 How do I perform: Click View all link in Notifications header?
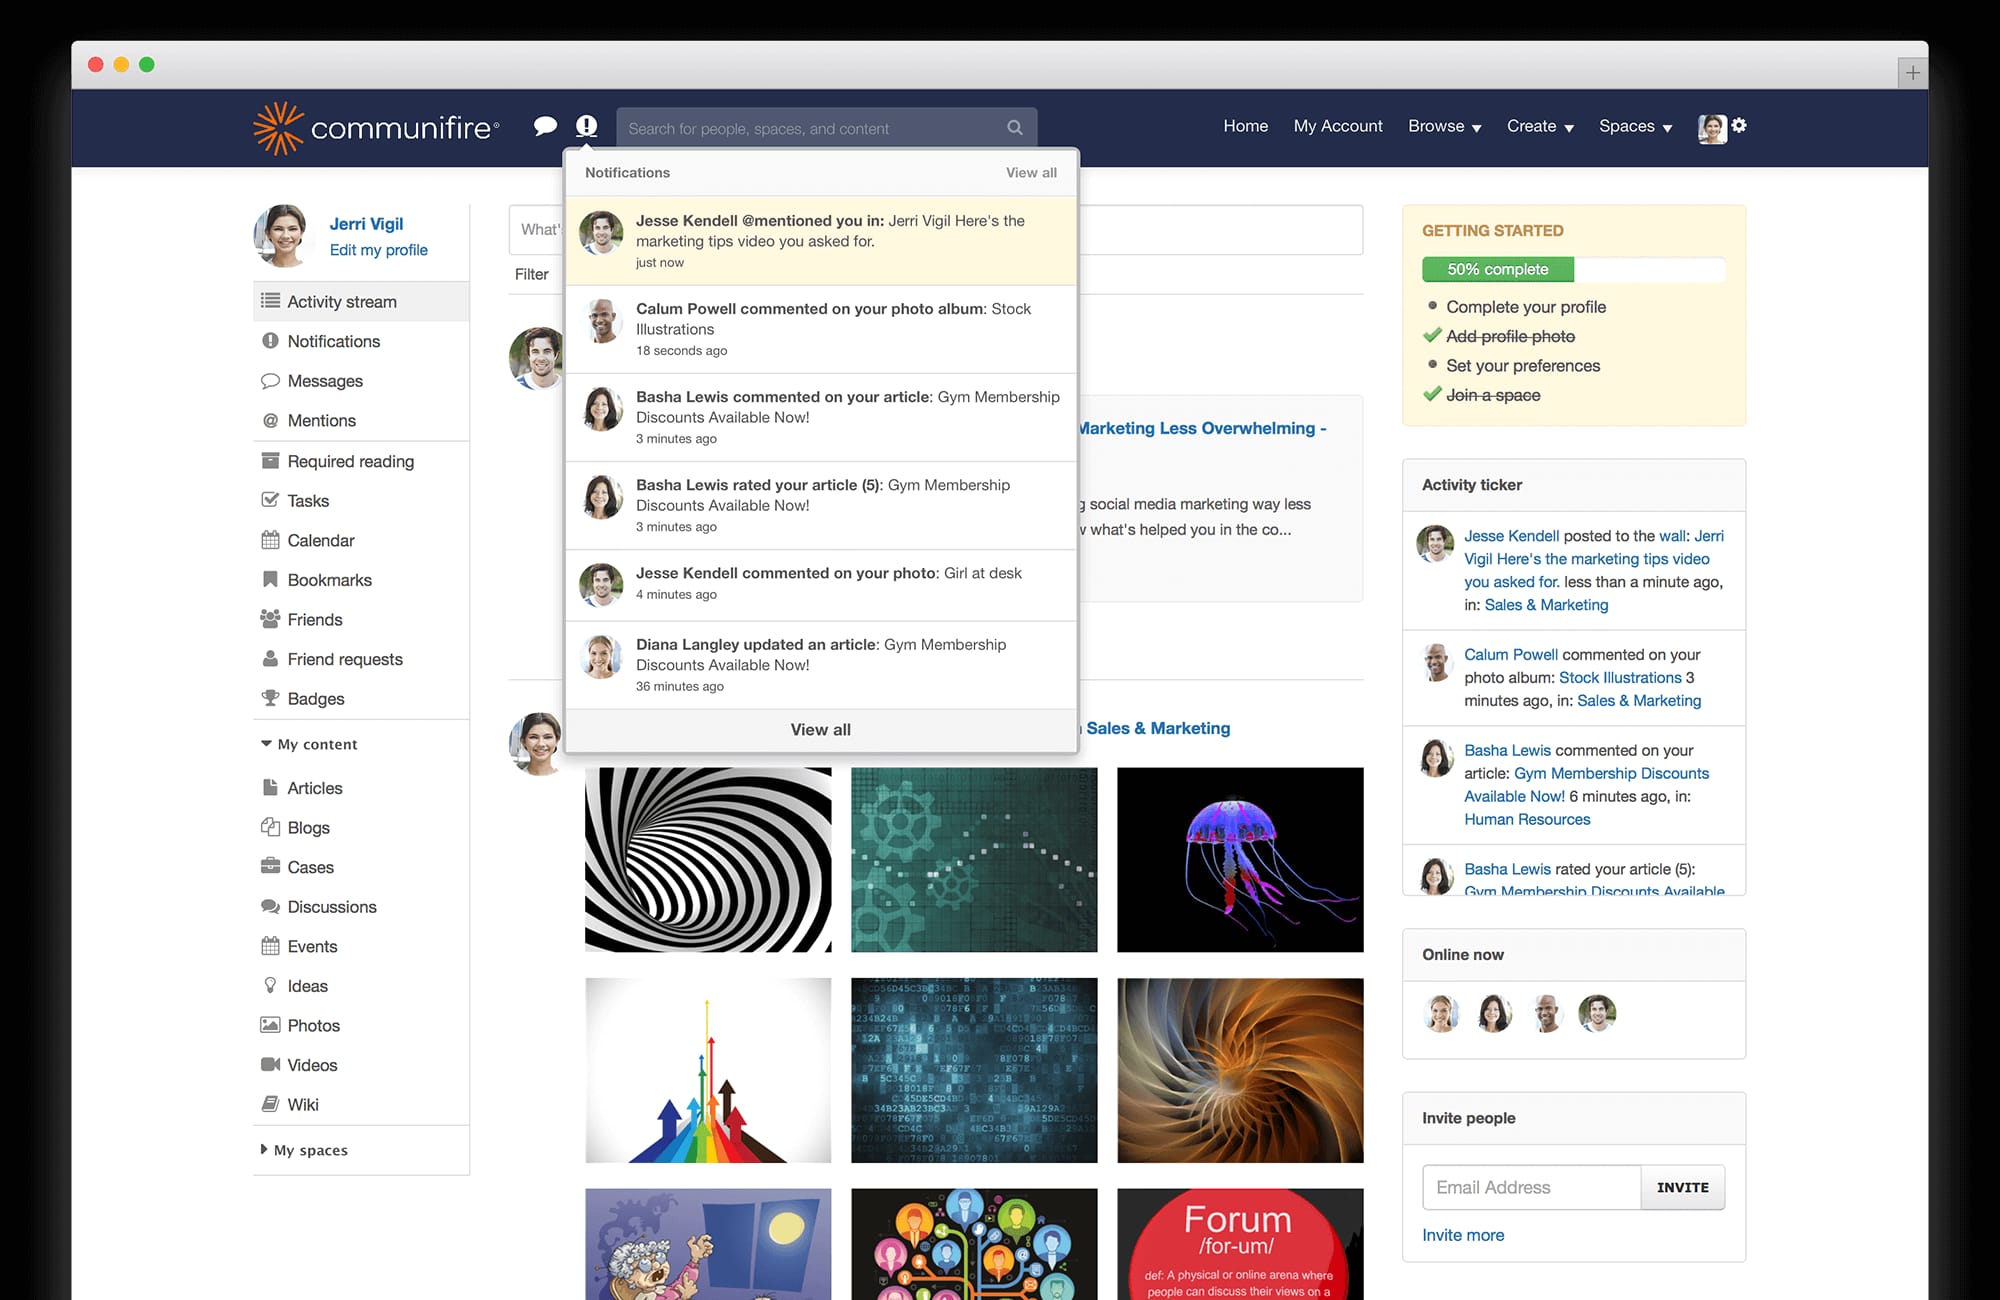[1031, 172]
